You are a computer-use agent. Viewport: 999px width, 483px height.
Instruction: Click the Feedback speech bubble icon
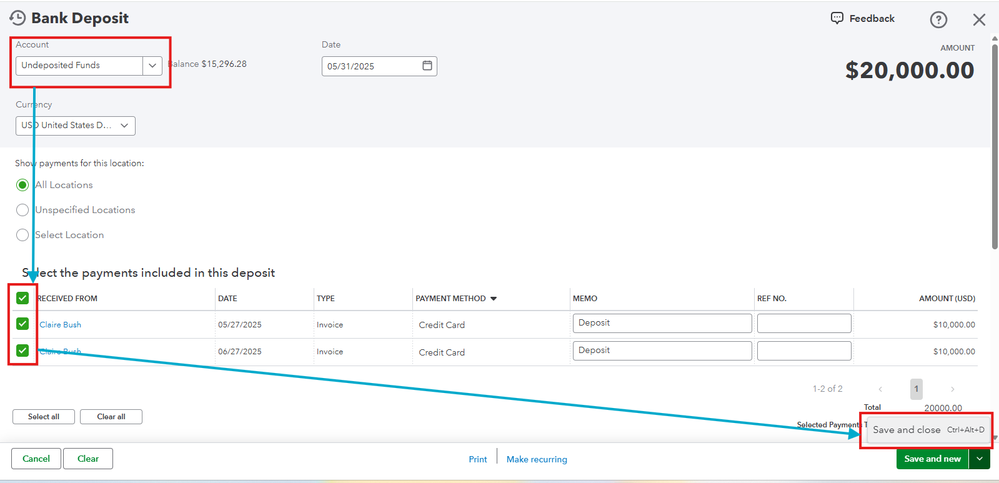(x=837, y=18)
